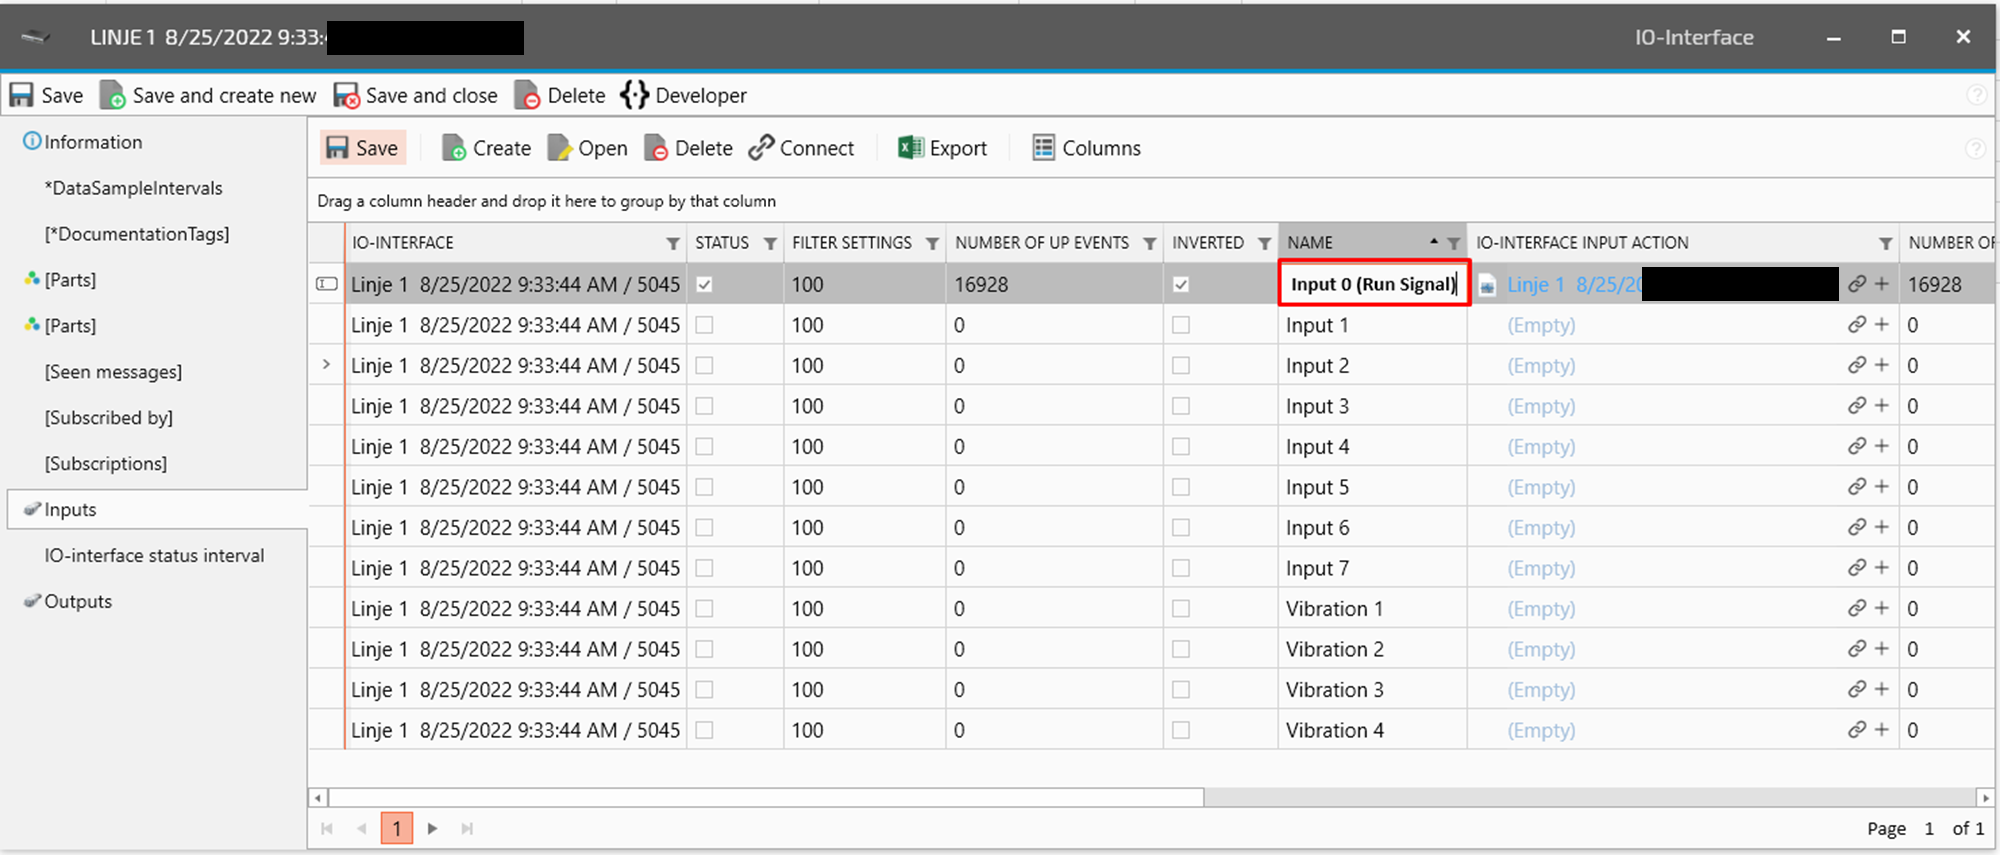The image size is (2000, 855).
Task: Click the Create icon in grid toolbar
Action: 454,148
